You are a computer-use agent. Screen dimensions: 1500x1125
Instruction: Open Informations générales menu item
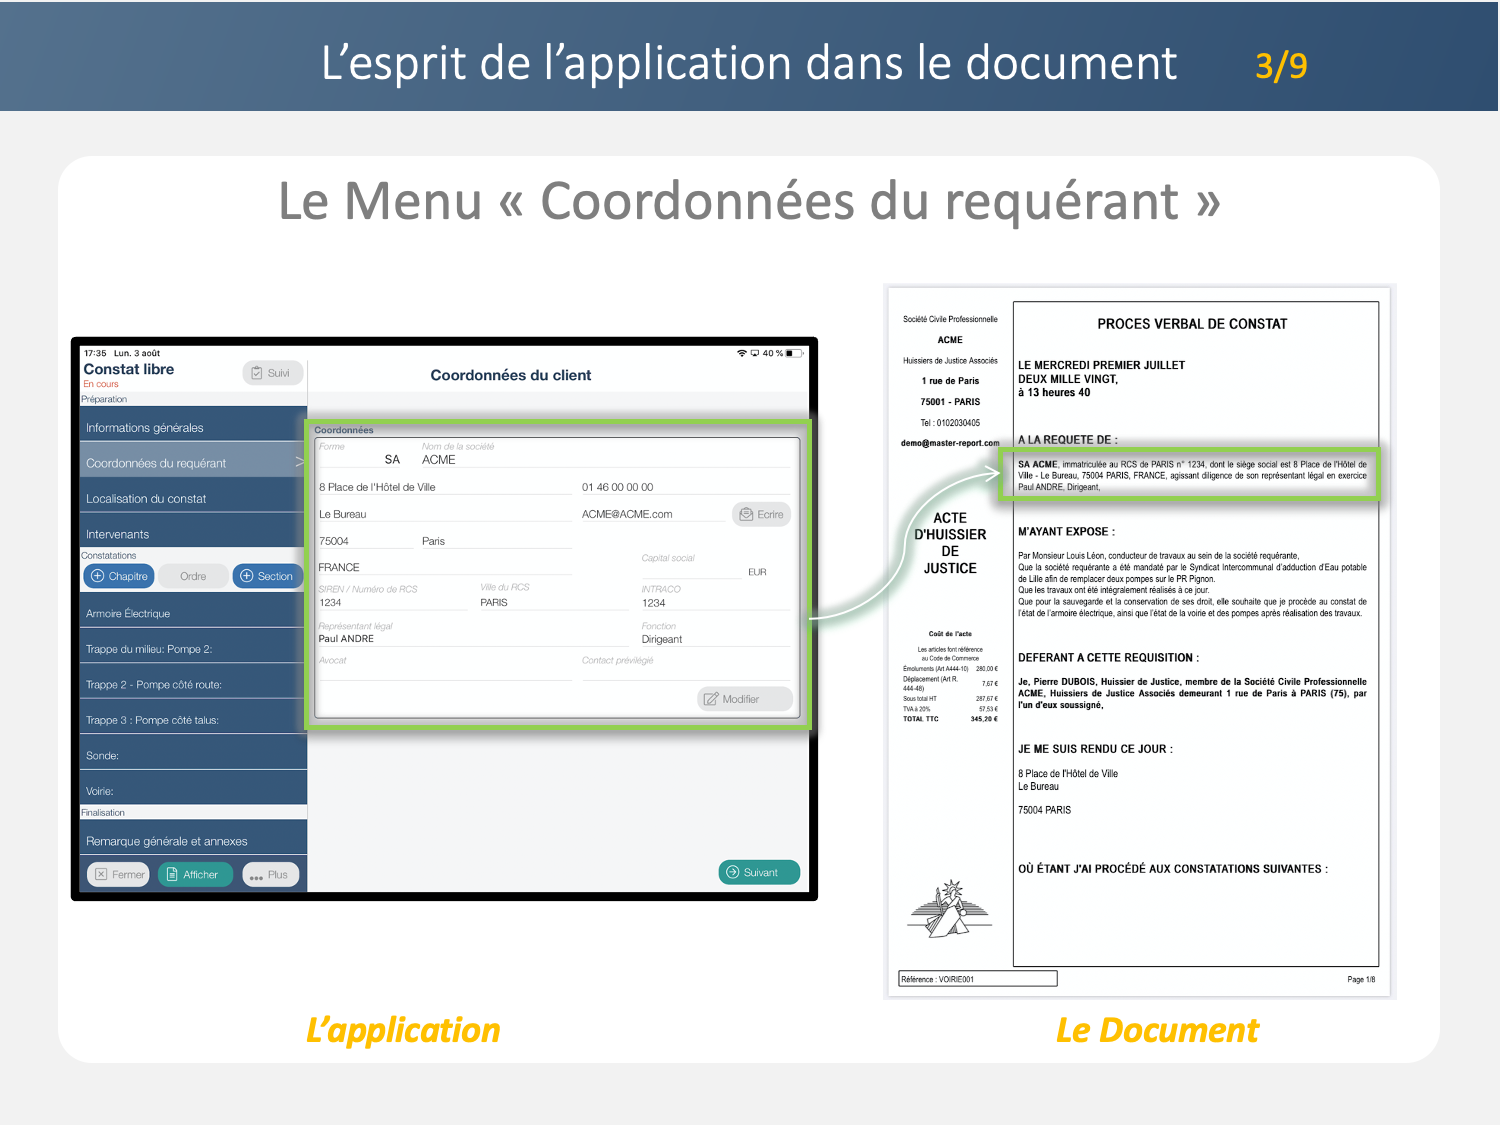pyautogui.click(x=190, y=428)
